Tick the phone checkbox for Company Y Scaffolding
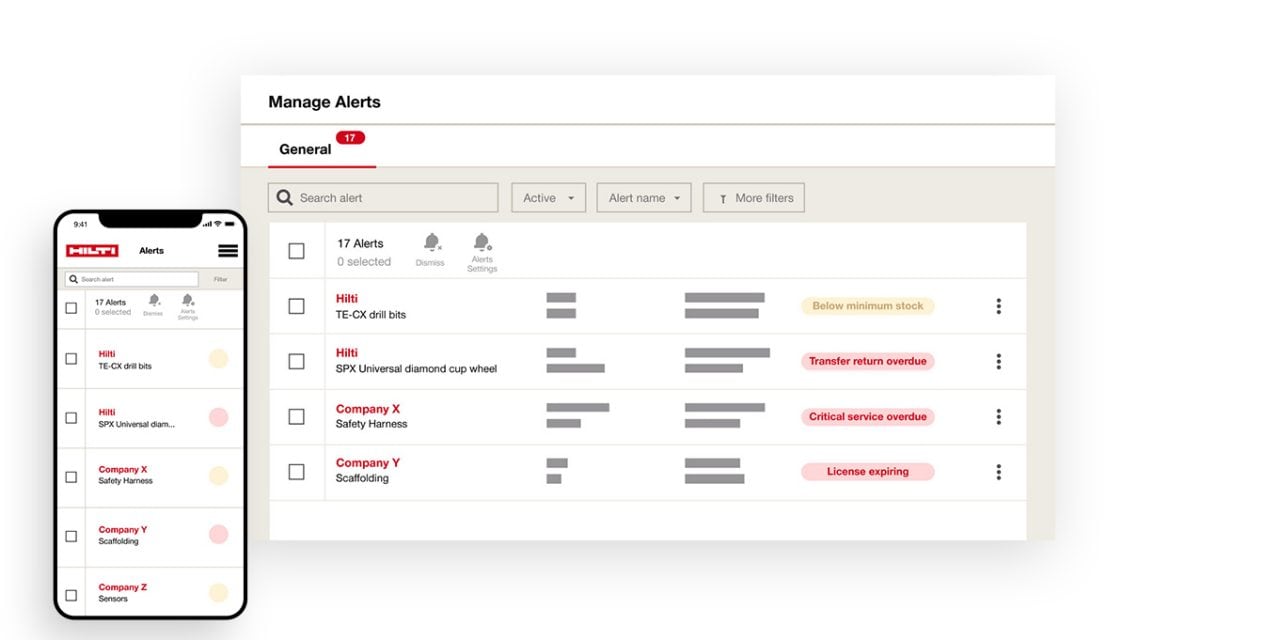 [x=71, y=535]
